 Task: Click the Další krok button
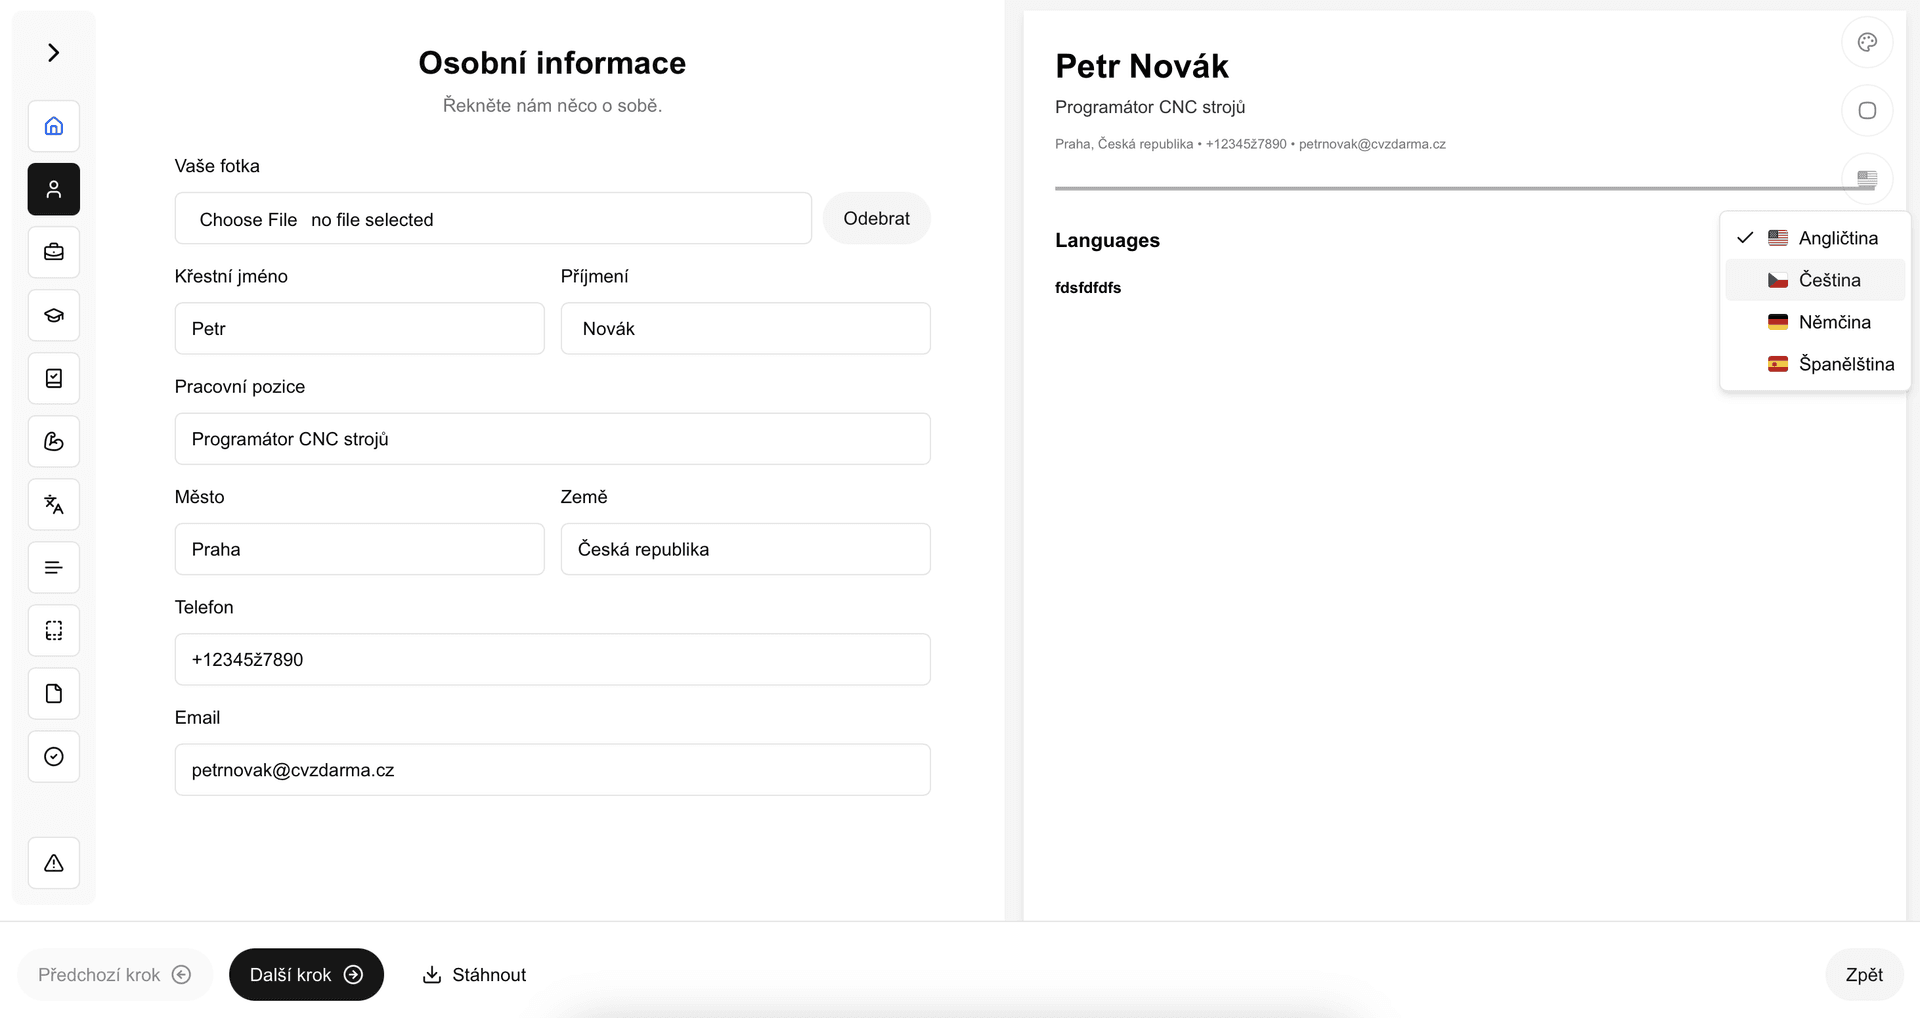[306, 975]
